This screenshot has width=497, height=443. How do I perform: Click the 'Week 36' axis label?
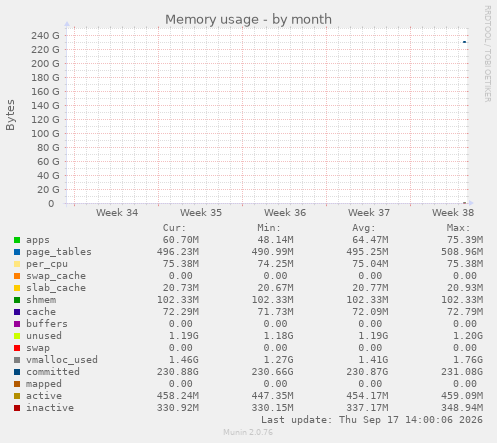click(285, 213)
